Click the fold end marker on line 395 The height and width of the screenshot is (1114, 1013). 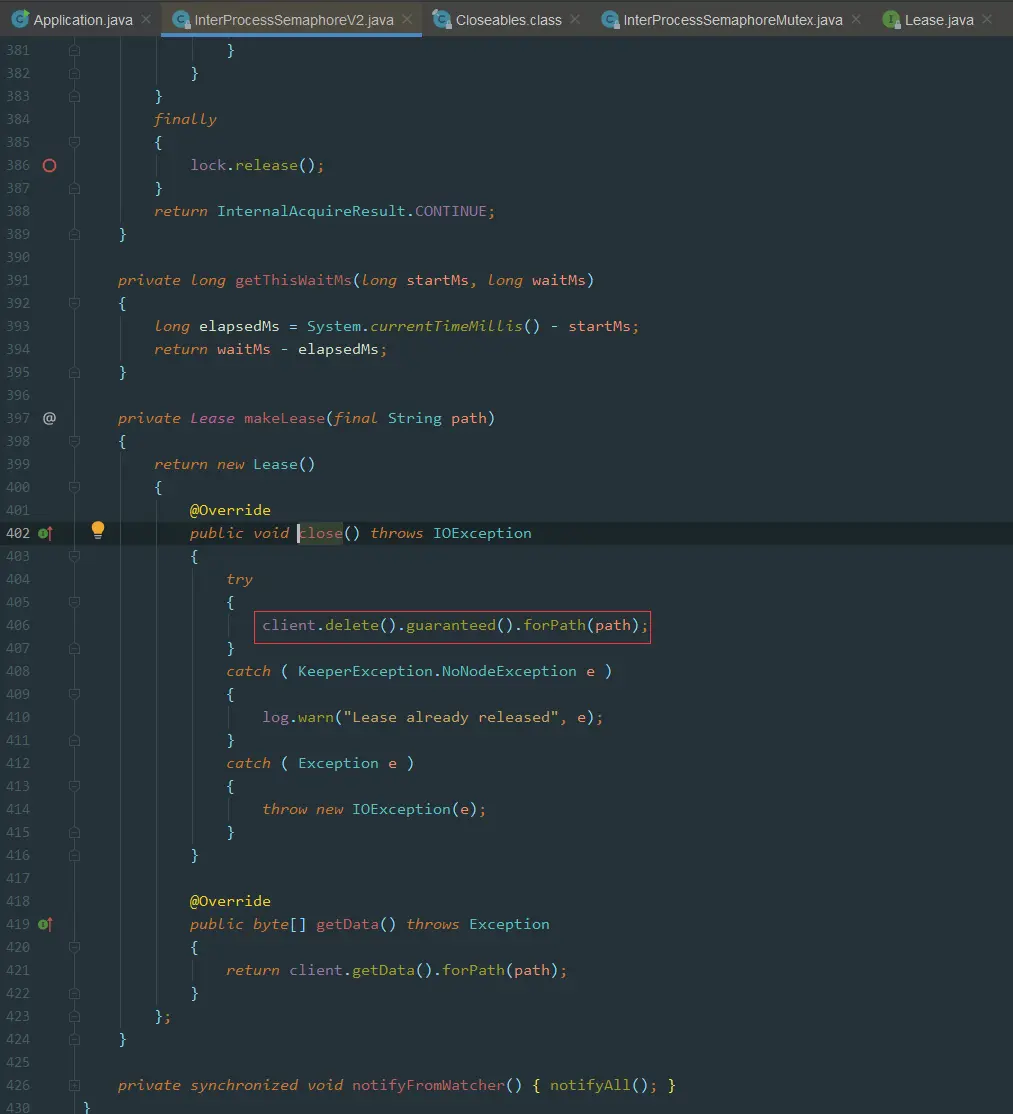pyautogui.click(x=75, y=372)
